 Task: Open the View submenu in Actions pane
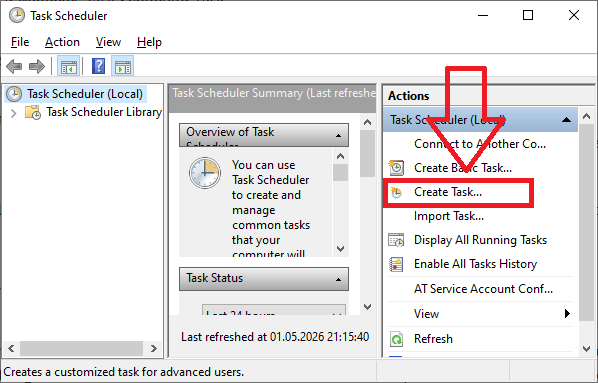[x=481, y=314]
